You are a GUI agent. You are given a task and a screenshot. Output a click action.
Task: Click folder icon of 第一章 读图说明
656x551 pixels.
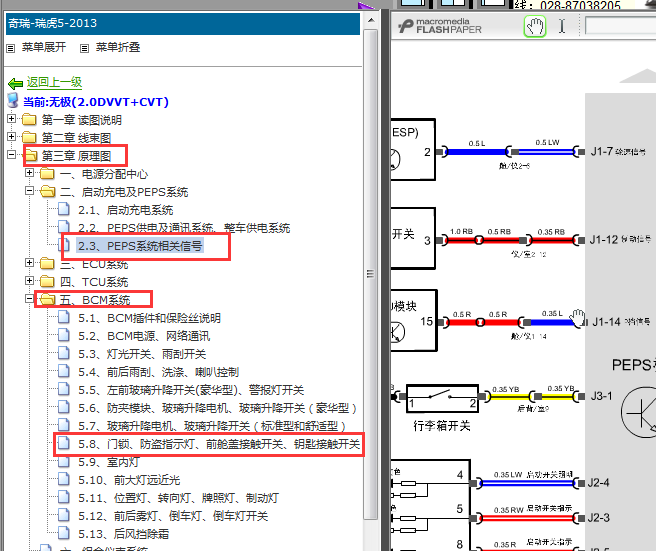29,120
